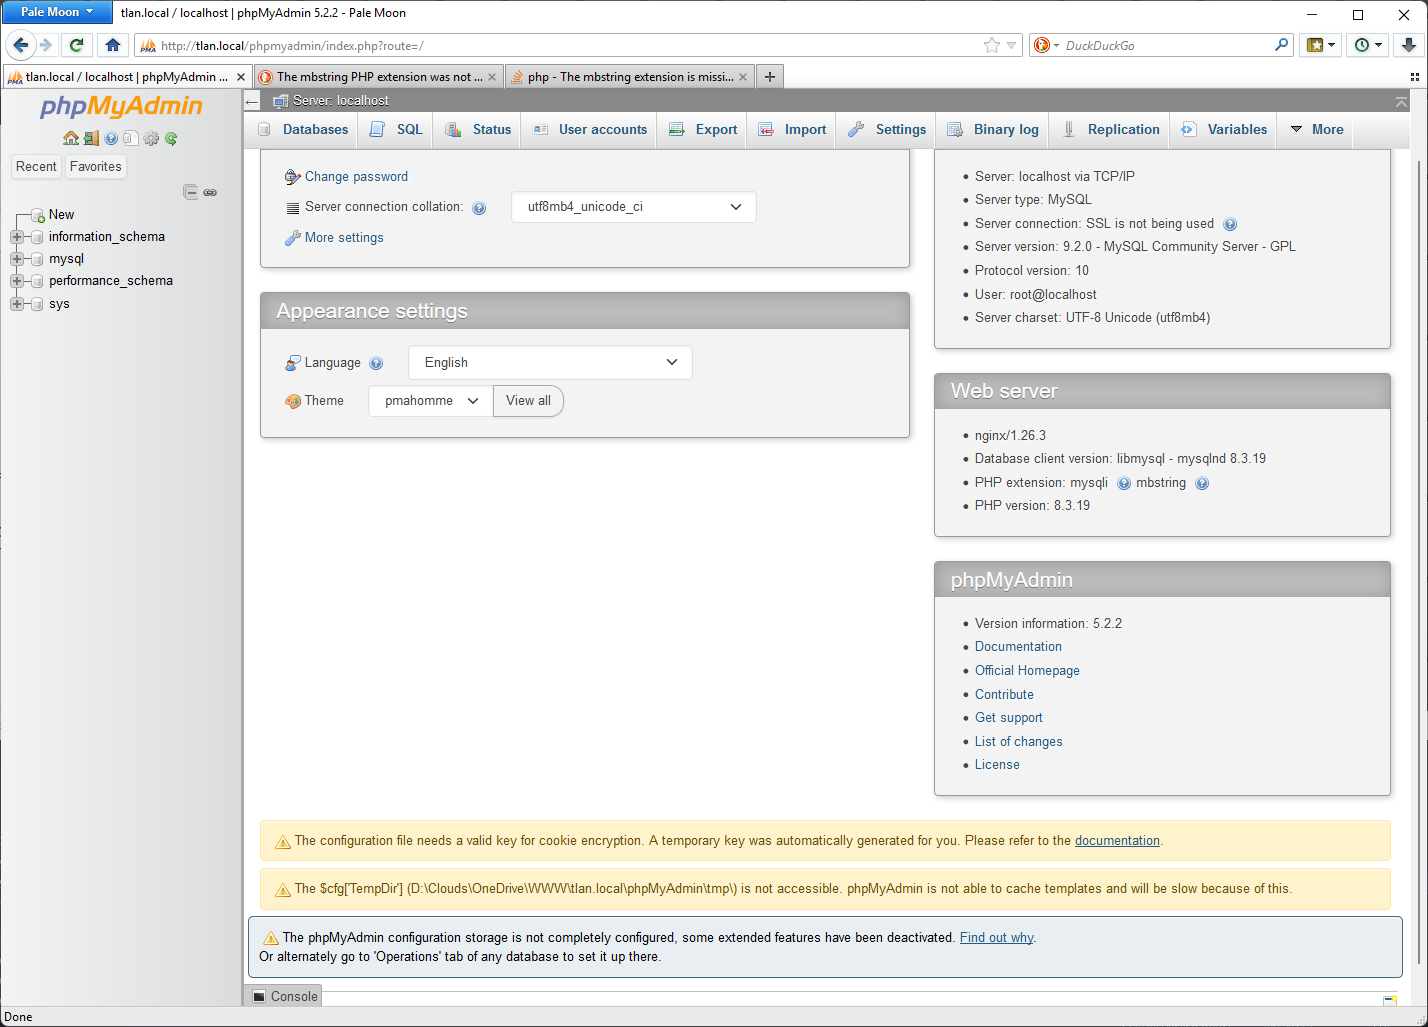Expand the information_schema database node
The height and width of the screenshot is (1027, 1428).
[x=16, y=237]
